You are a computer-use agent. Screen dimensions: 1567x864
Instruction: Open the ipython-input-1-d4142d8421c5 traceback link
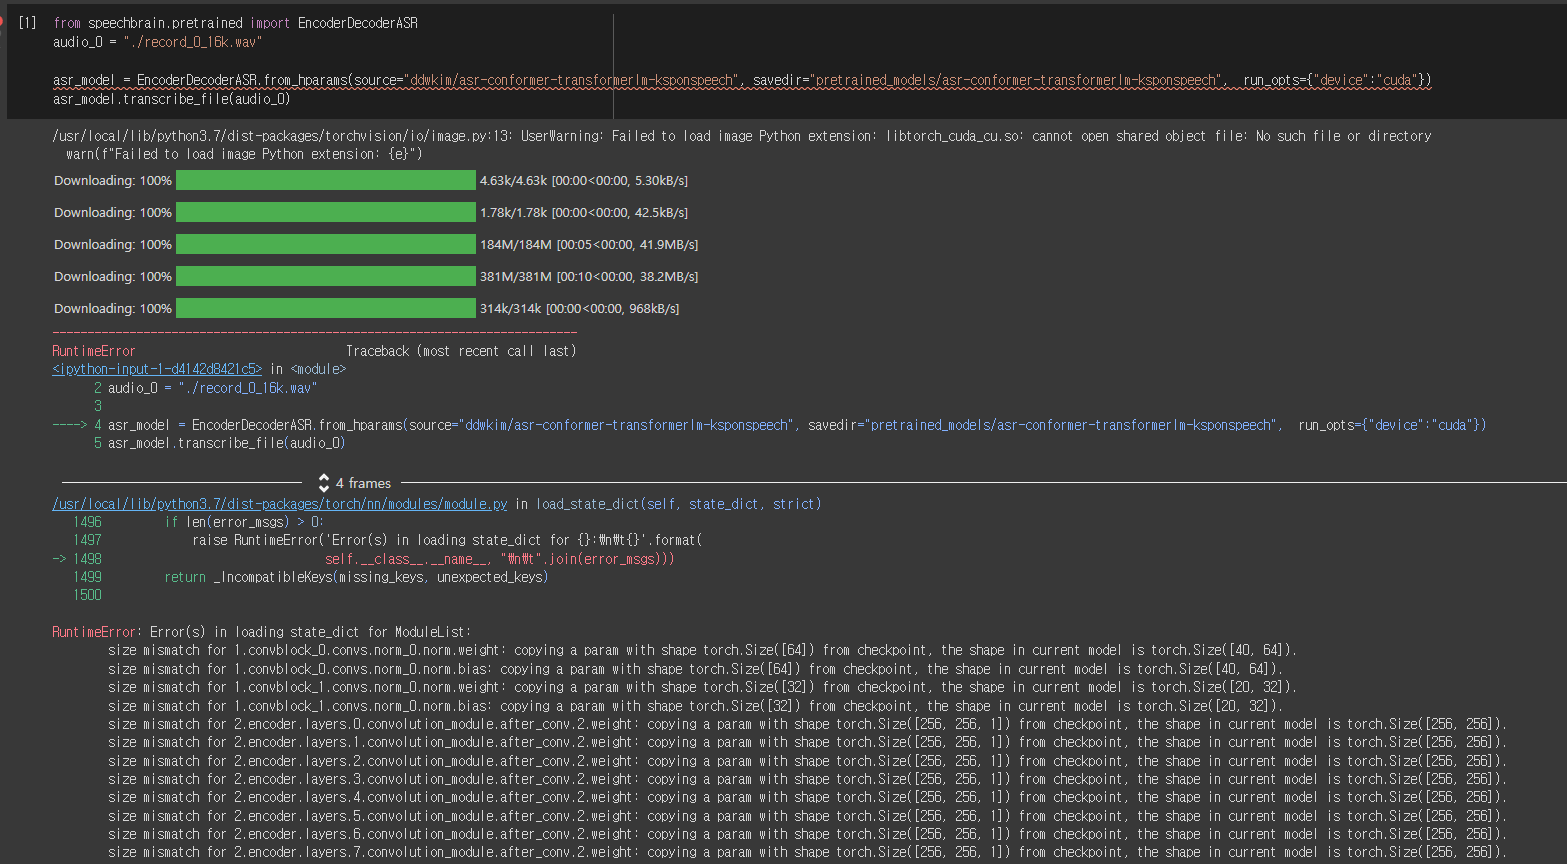(156, 368)
